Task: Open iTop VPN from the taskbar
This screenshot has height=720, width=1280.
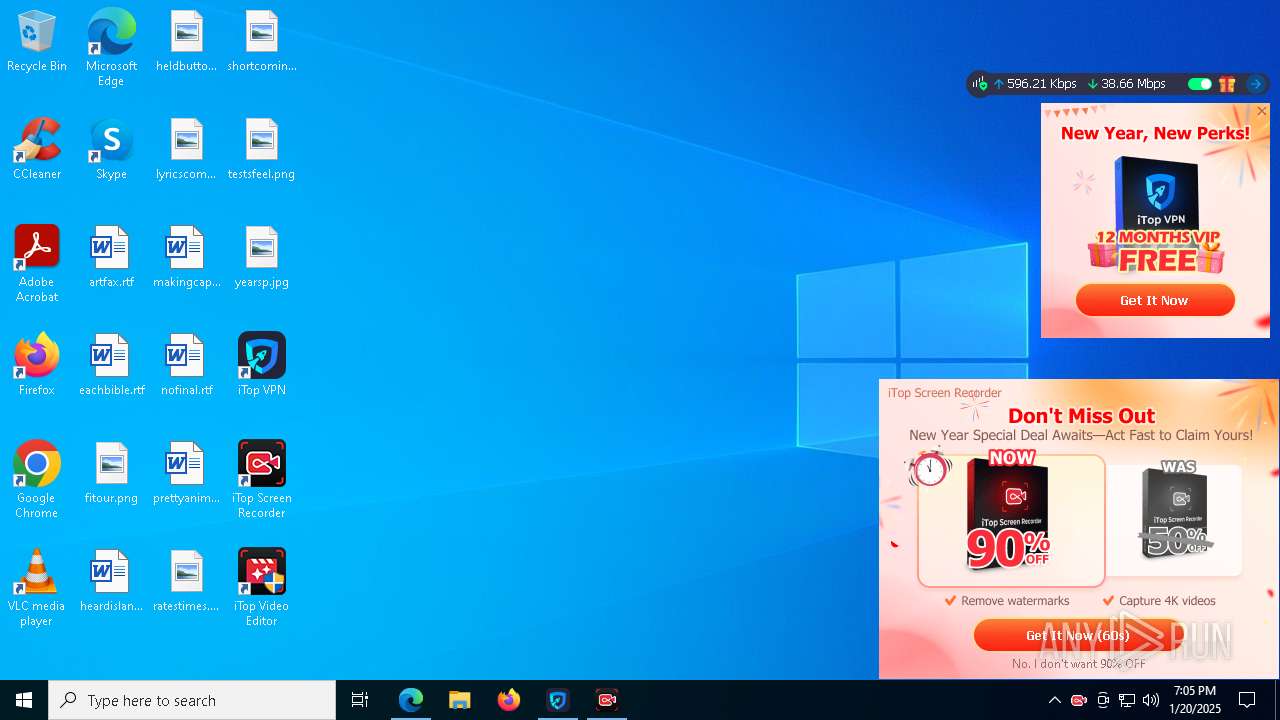Action: (558, 700)
